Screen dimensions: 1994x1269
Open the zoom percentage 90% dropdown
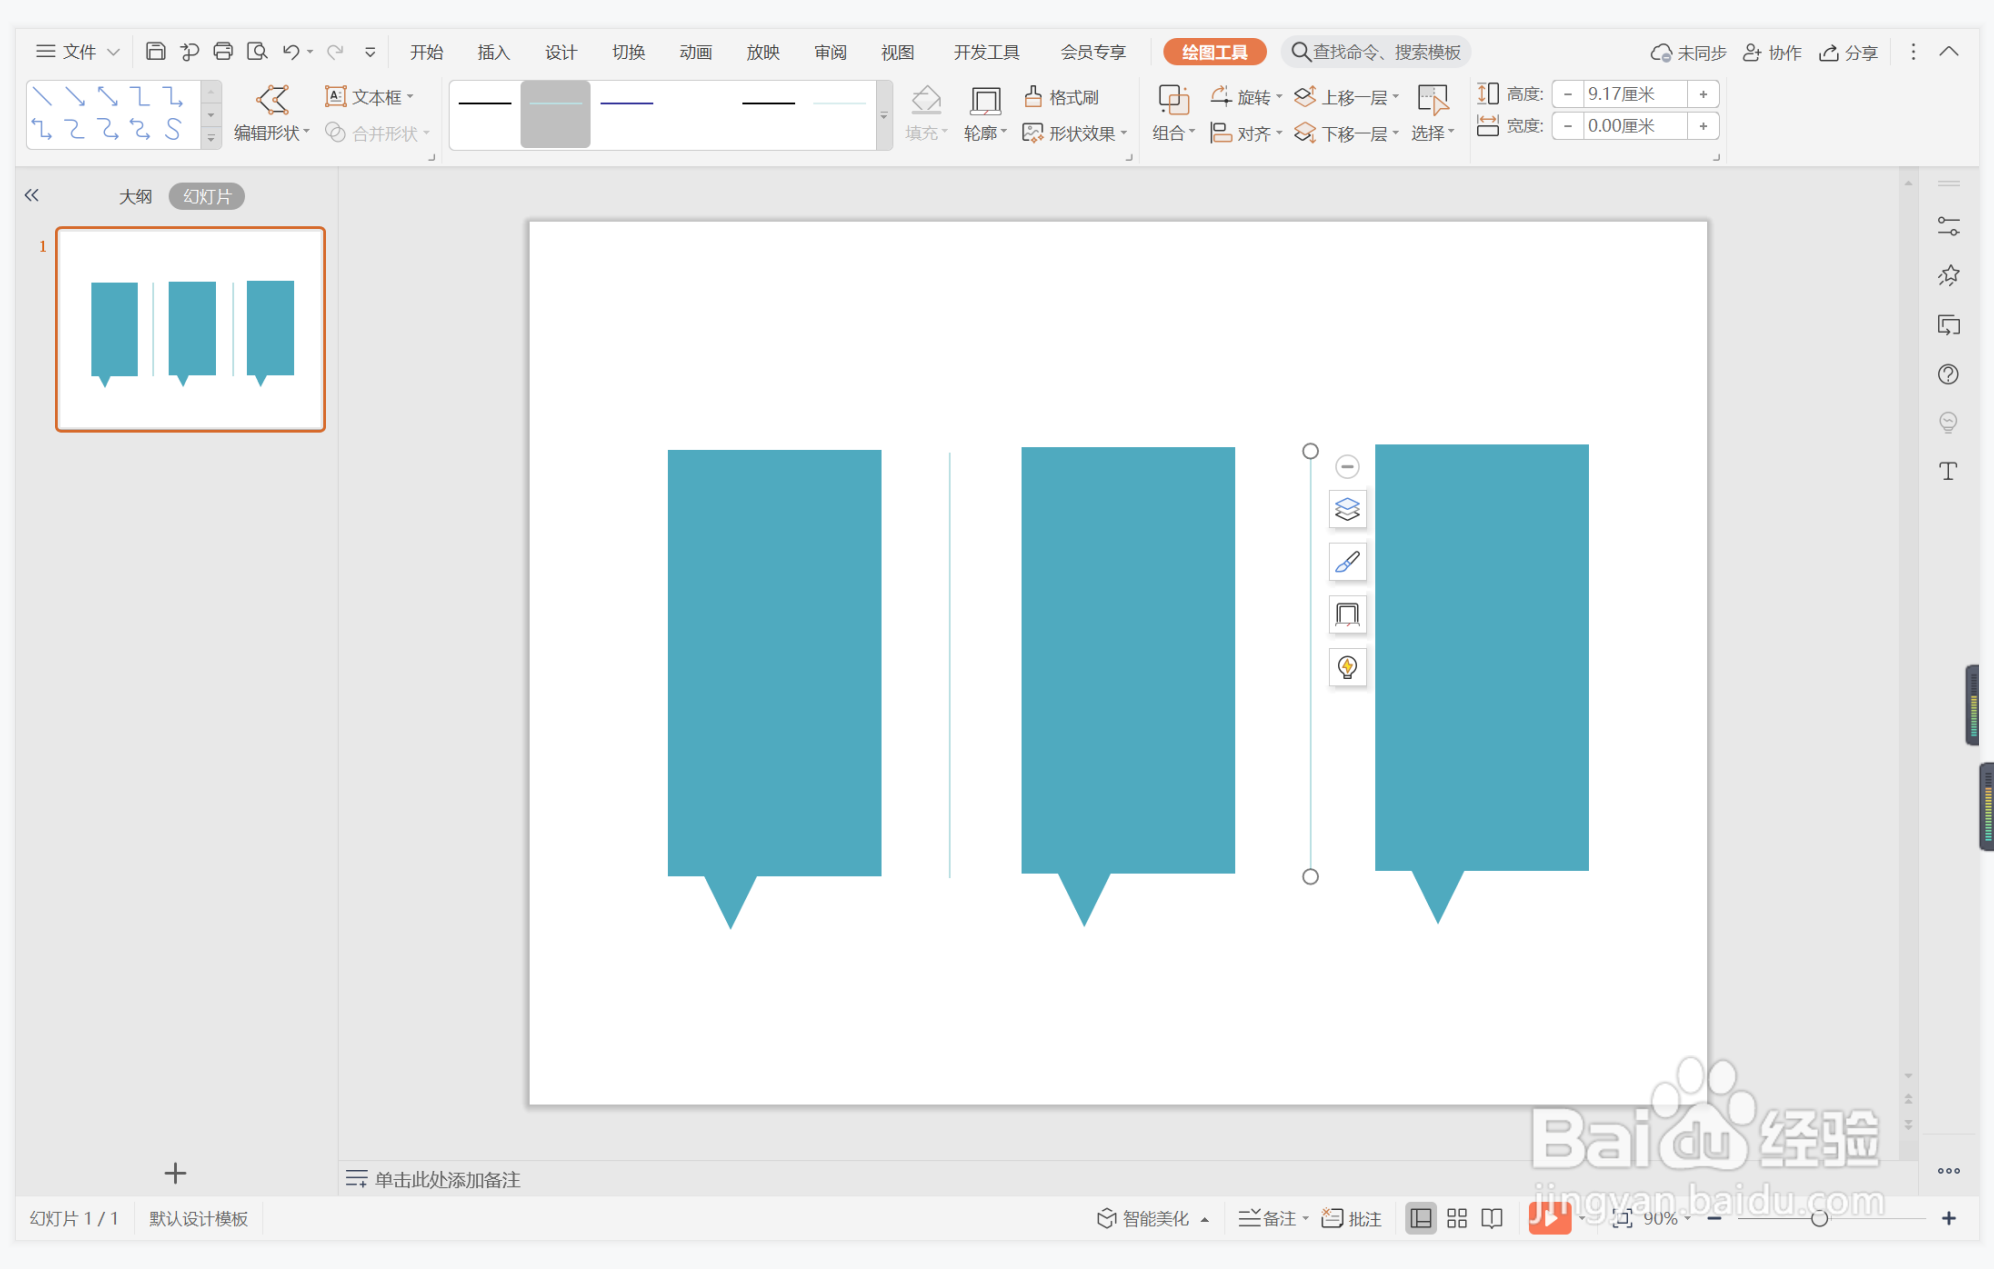tap(1687, 1218)
